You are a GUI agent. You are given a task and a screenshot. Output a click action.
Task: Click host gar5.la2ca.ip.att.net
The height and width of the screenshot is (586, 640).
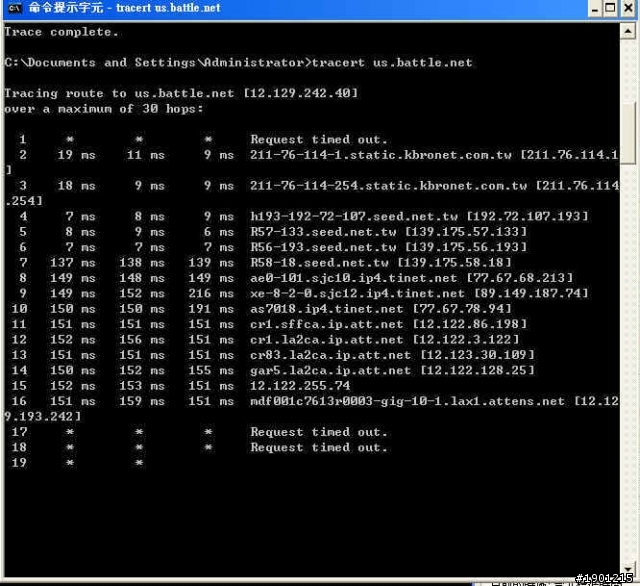(331, 371)
